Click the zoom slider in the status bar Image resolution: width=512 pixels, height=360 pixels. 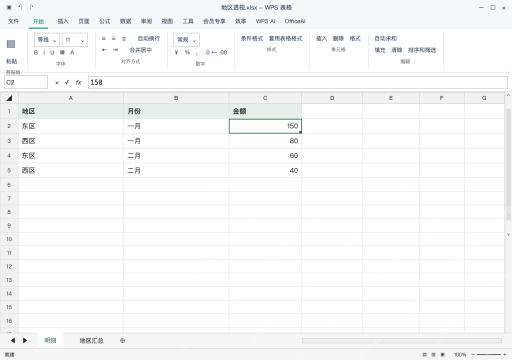(489, 355)
